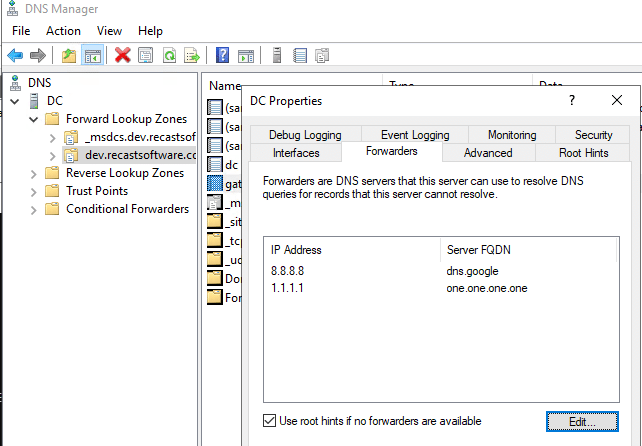
Task: Expand the Reverse Lookup Zones node
Action: tap(33, 173)
